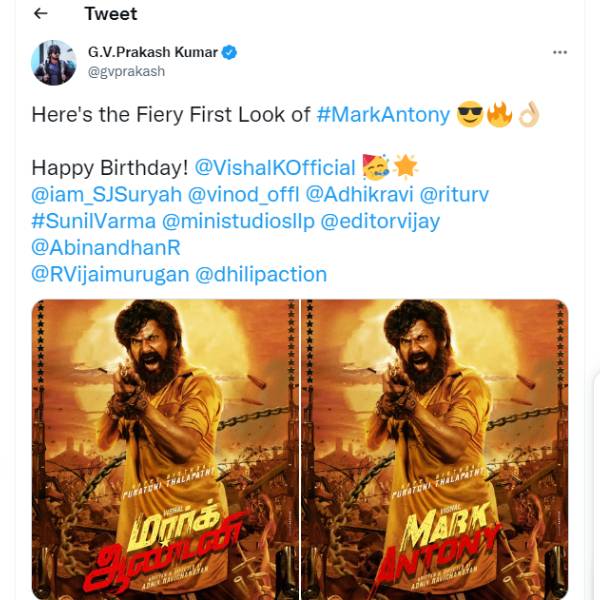Open the @gvprakash handle
This screenshot has height=600, width=600.
pos(126,72)
